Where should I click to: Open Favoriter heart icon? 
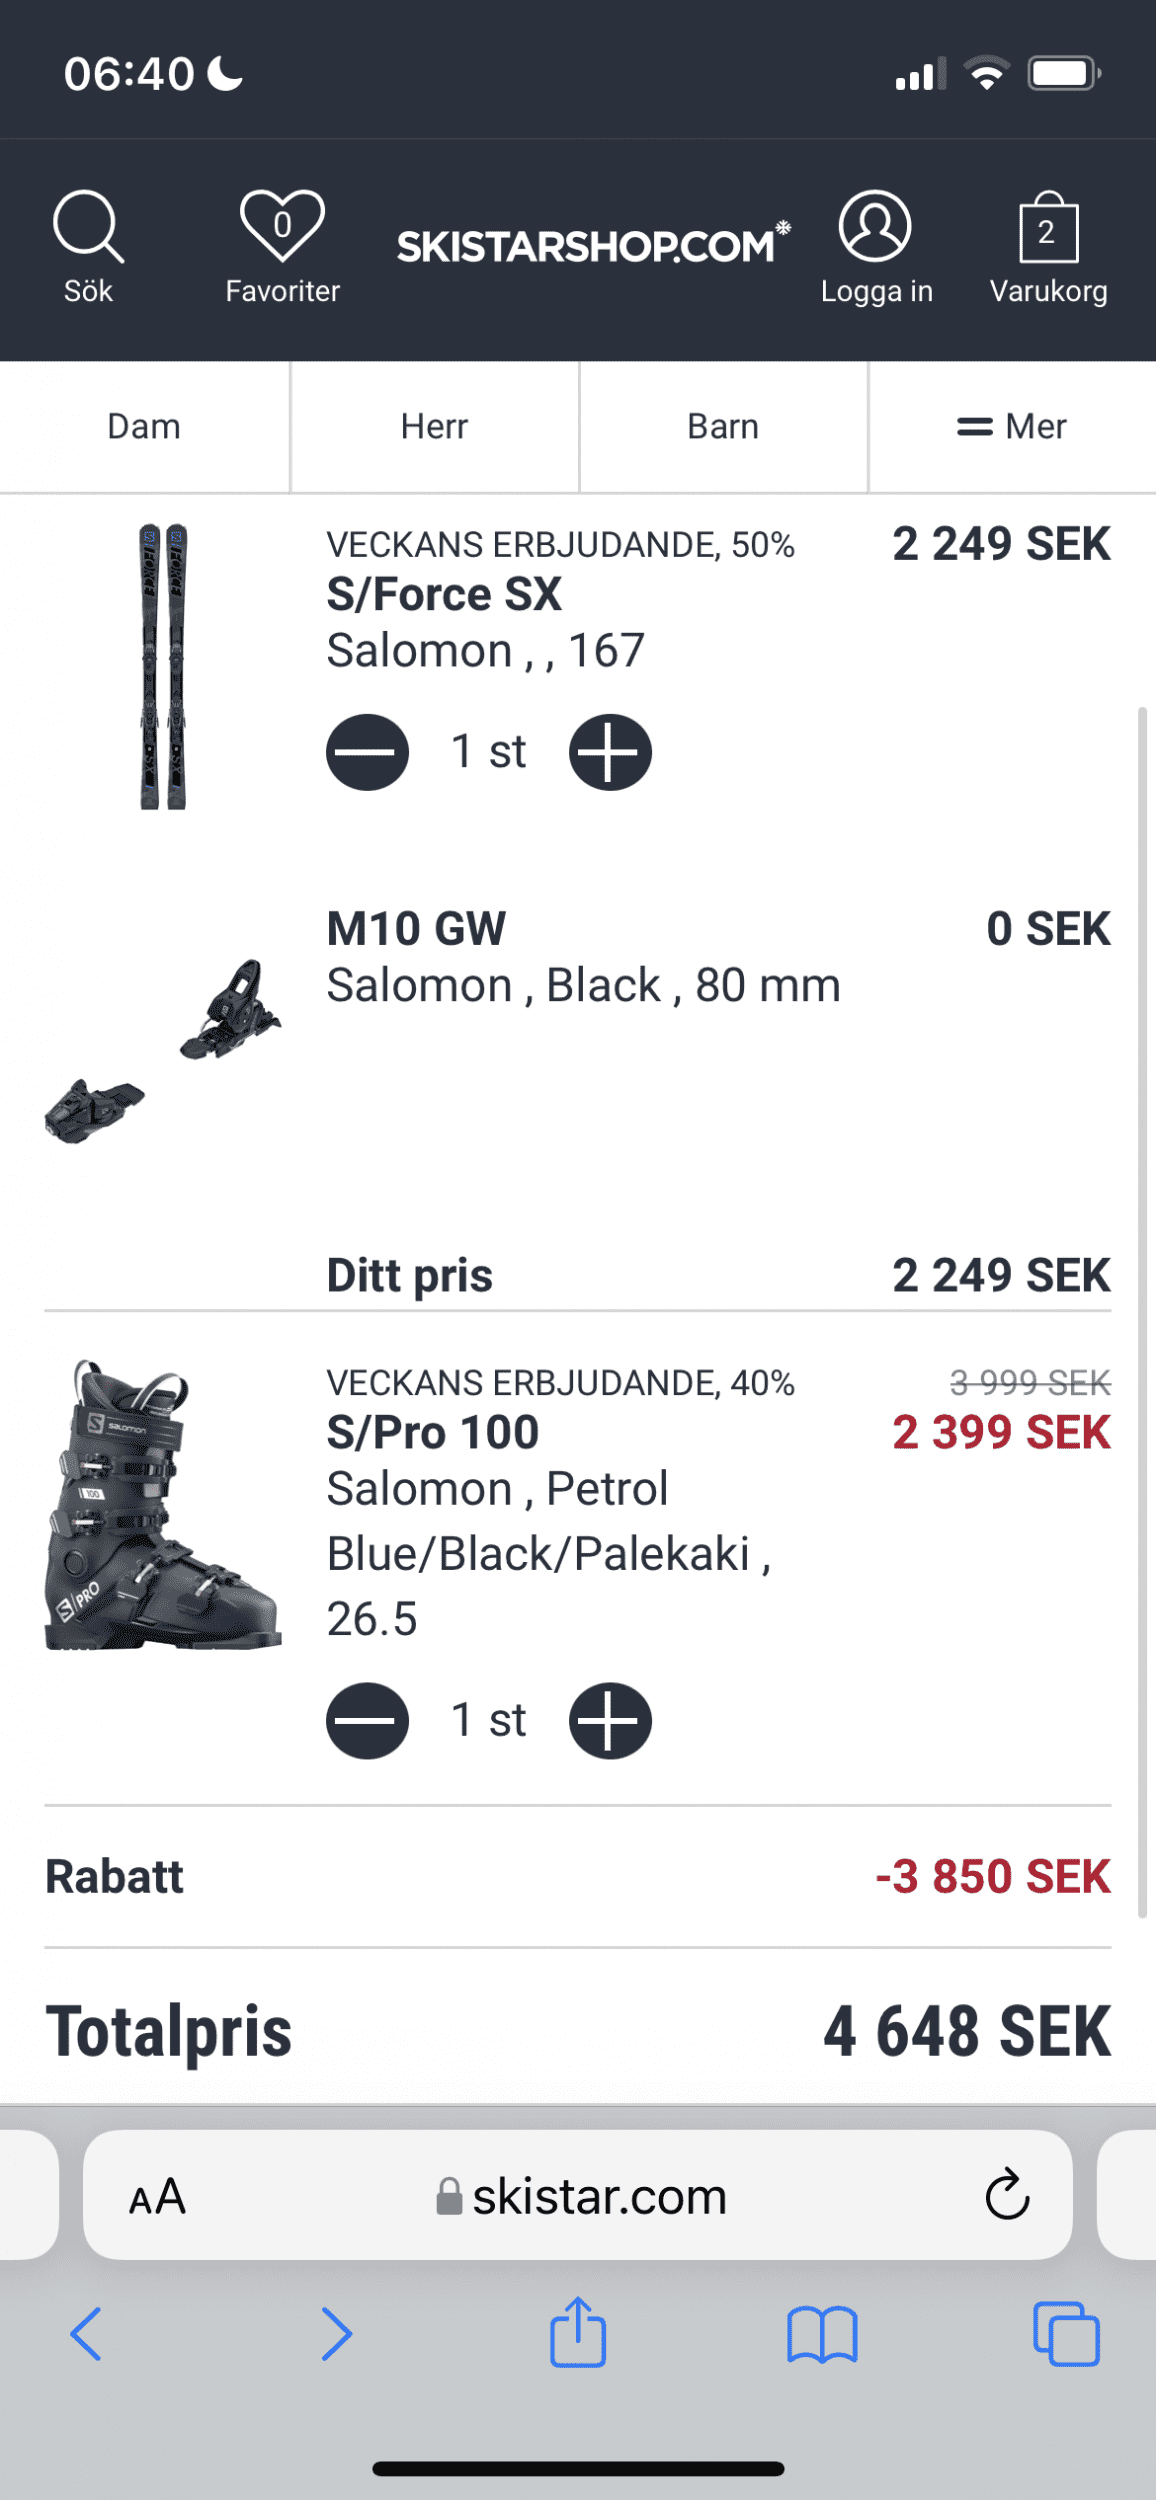point(282,226)
